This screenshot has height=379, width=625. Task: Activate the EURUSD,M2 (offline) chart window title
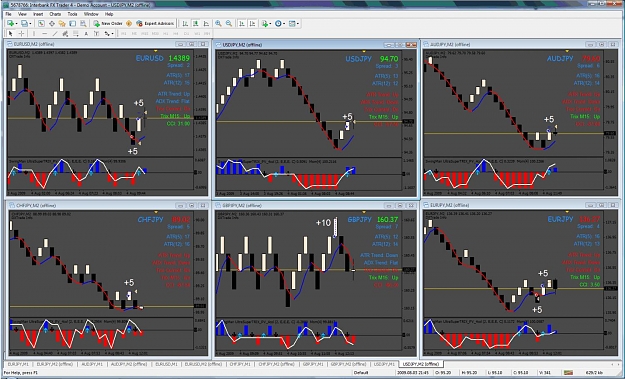coord(34,44)
